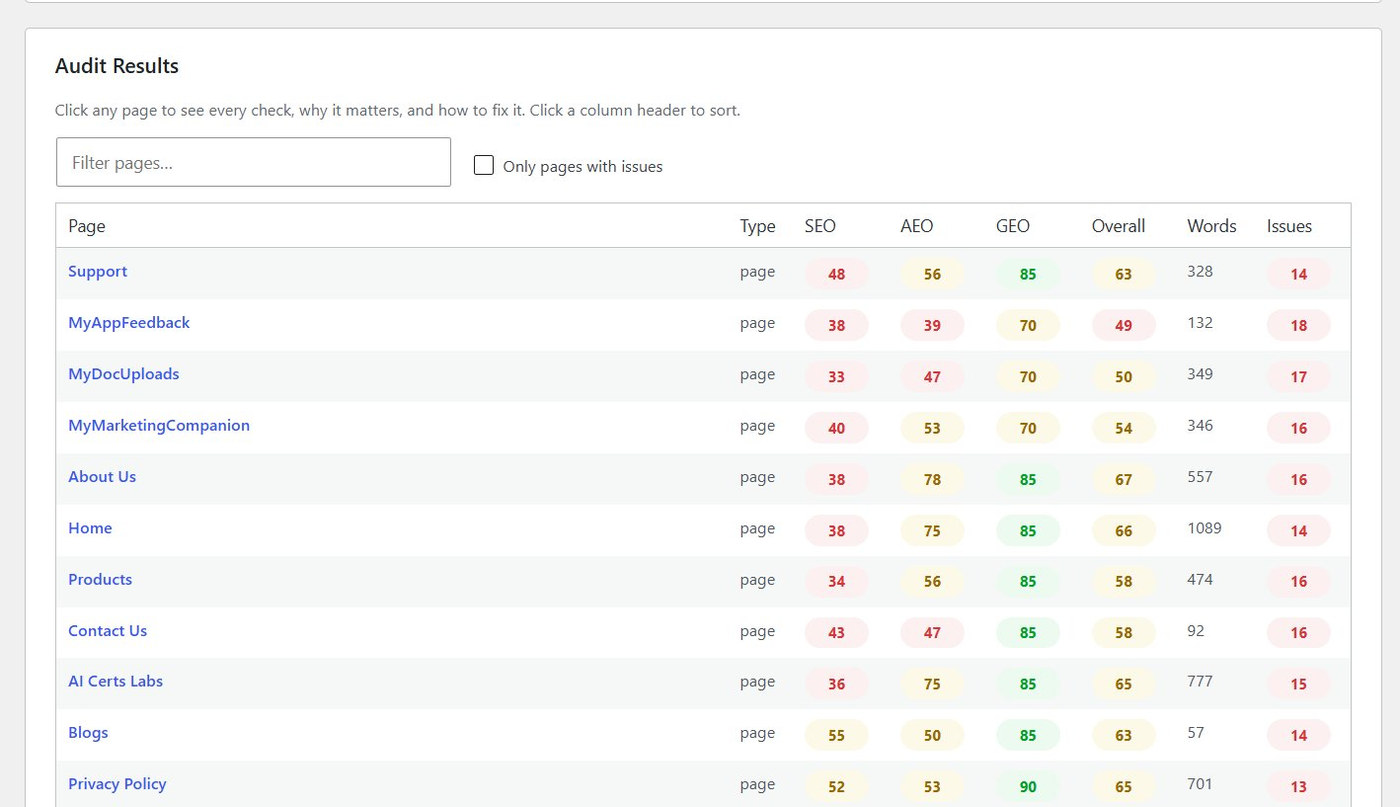Open the AI Certs Labs page audit
The width and height of the screenshot is (1400, 807).
click(115, 682)
